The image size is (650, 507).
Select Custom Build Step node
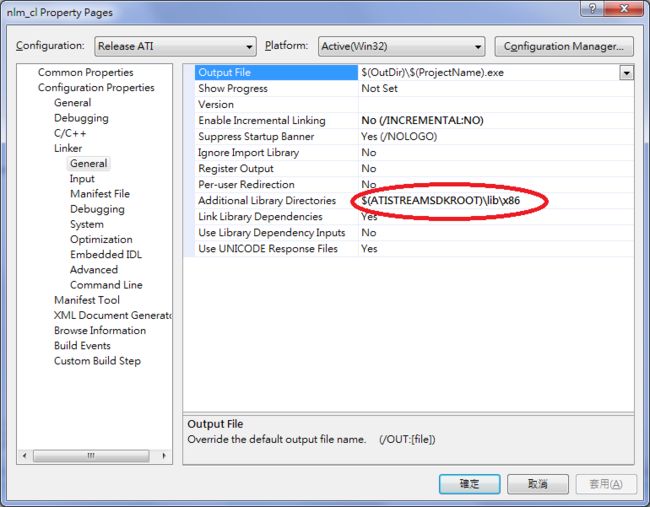97,361
